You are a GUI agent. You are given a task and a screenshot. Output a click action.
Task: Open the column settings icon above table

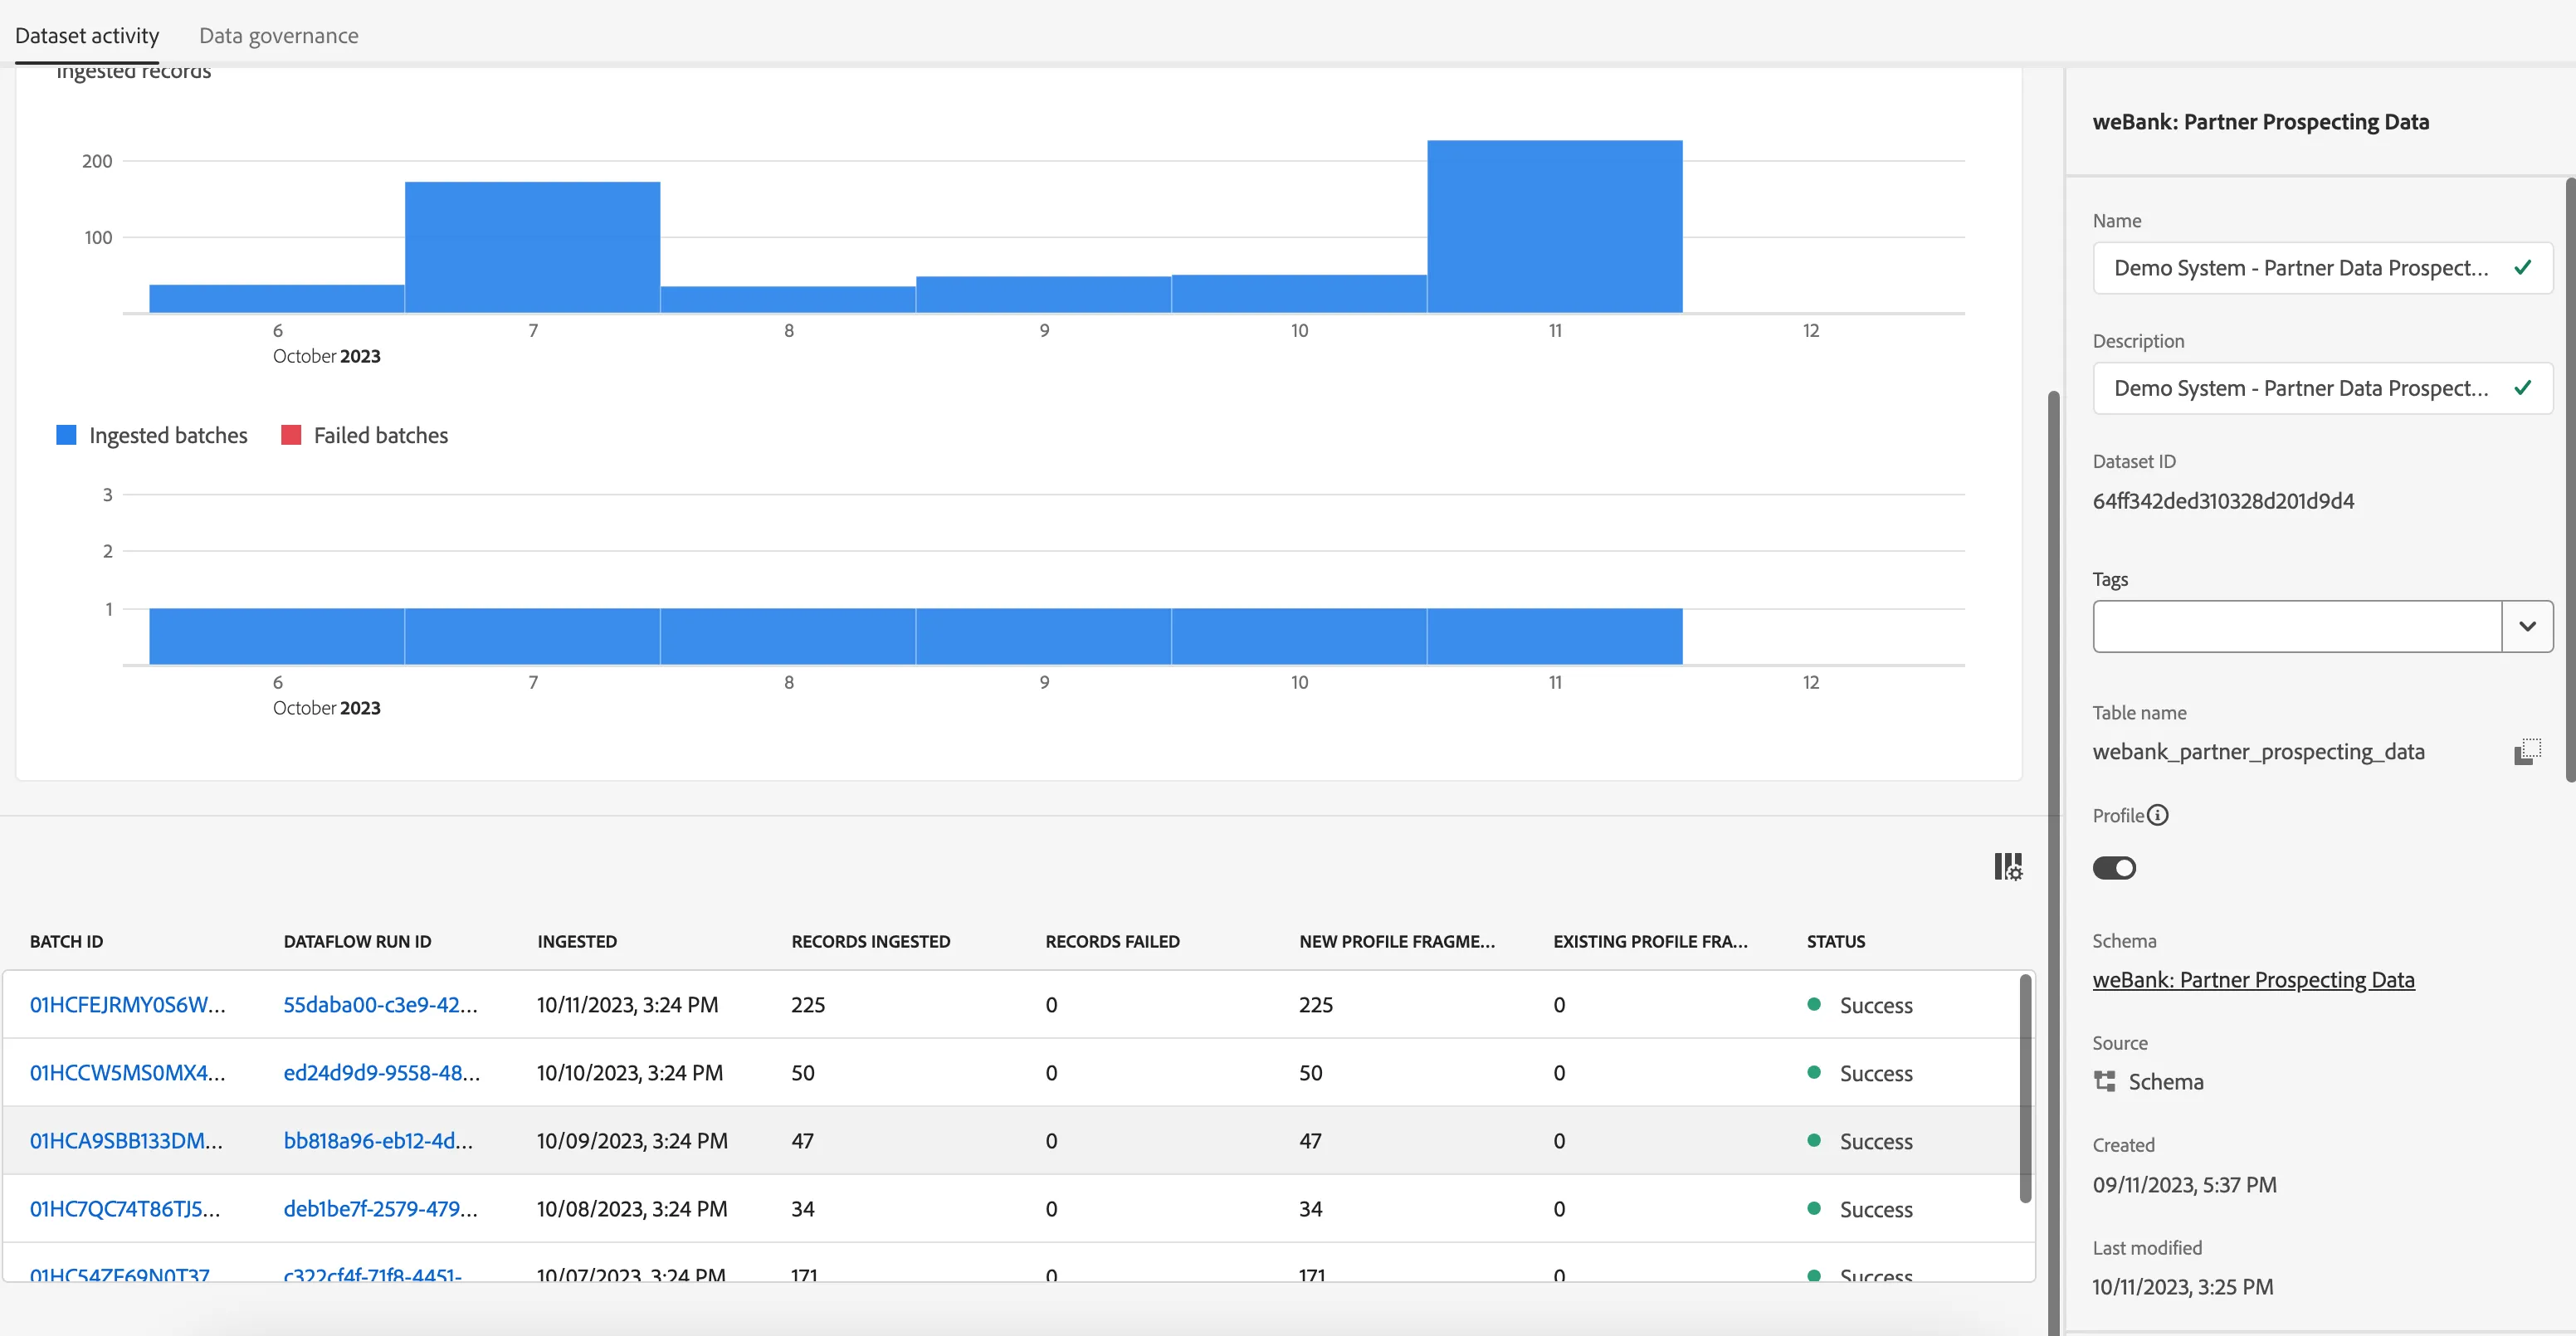(2008, 866)
